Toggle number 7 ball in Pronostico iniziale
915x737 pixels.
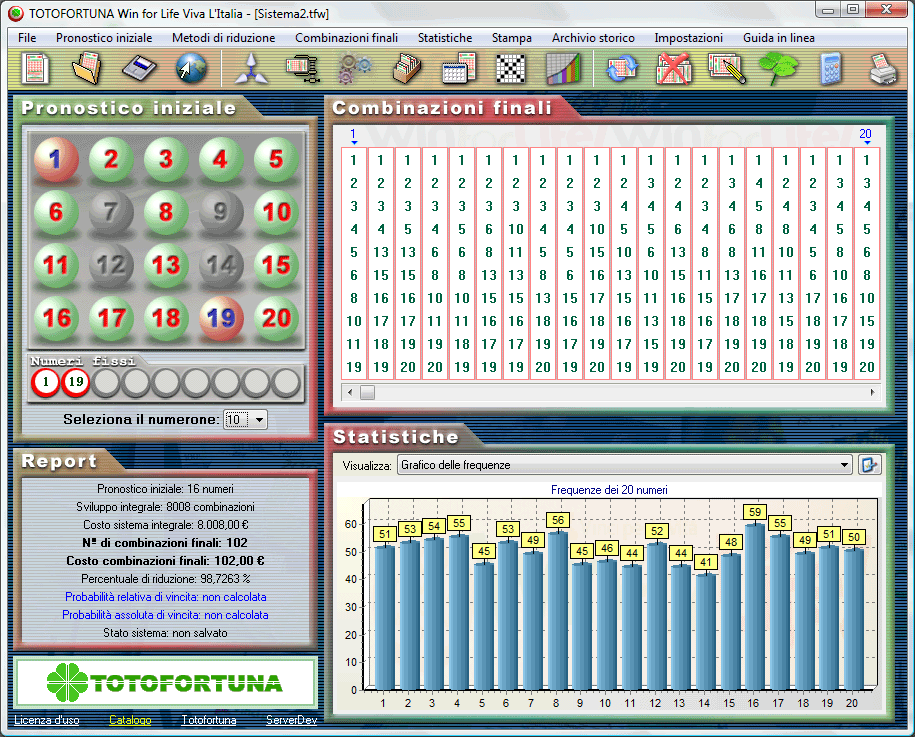[x=112, y=211]
